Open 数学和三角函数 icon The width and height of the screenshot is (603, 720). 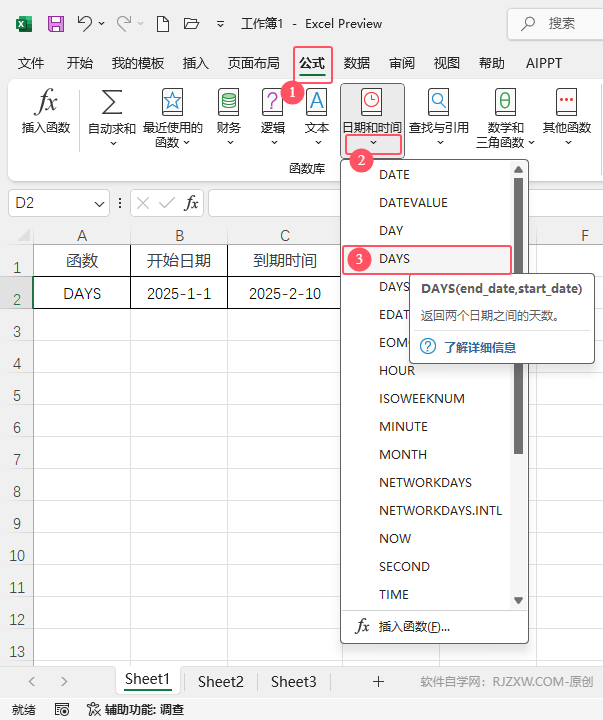coord(505,102)
